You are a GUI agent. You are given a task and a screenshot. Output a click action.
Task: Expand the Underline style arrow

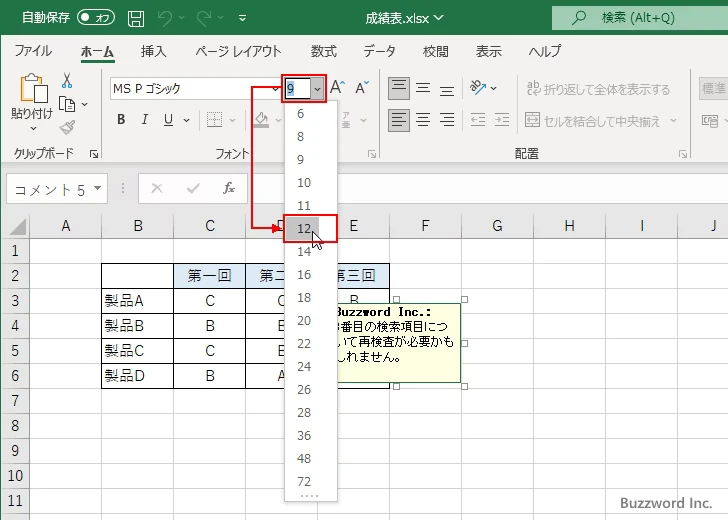186,120
